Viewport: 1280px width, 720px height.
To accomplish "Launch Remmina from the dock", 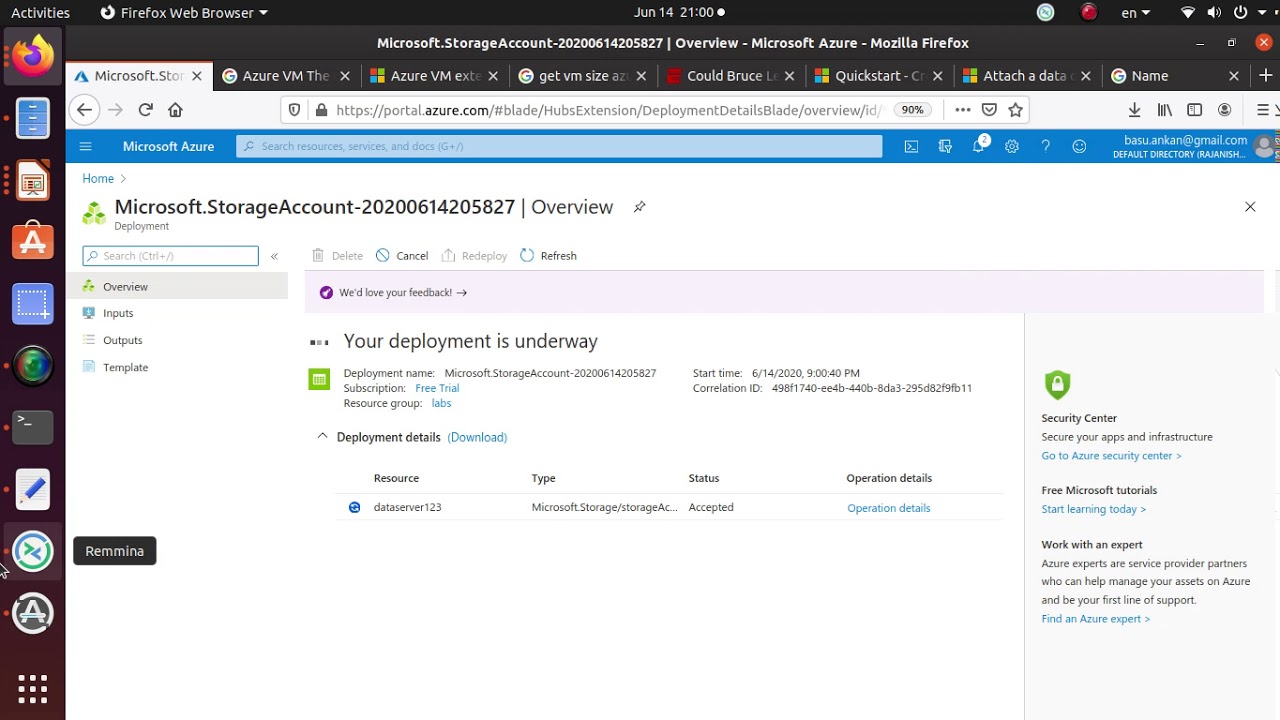I will coord(33,551).
